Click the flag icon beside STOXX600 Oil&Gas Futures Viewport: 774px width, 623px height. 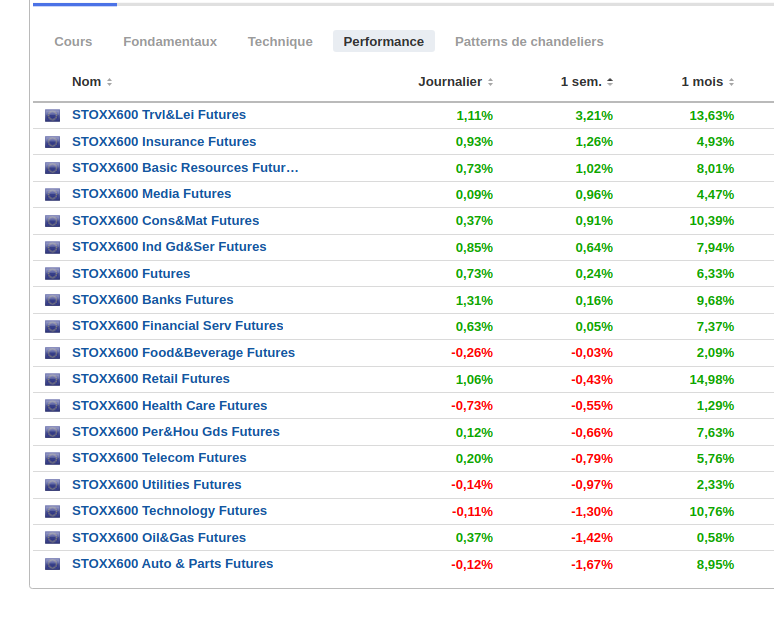point(52,538)
